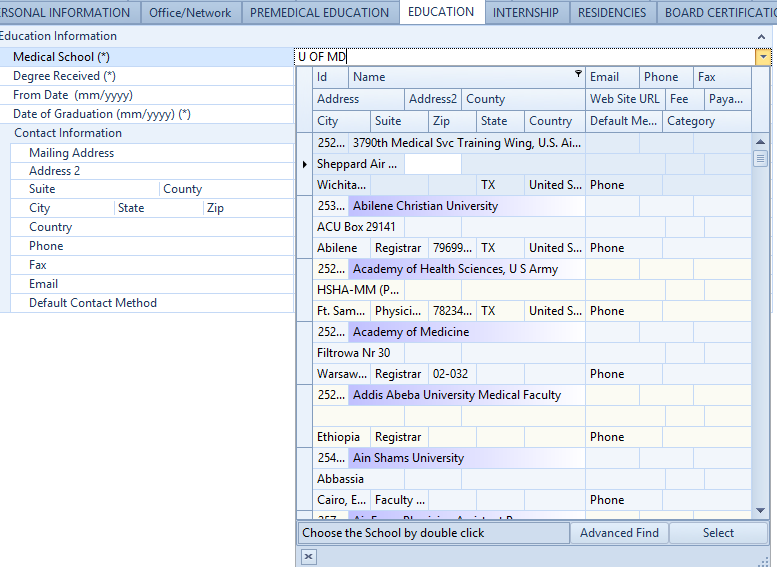Click the Address column header
This screenshot has width=777, height=567.
(x=358, y=99)
